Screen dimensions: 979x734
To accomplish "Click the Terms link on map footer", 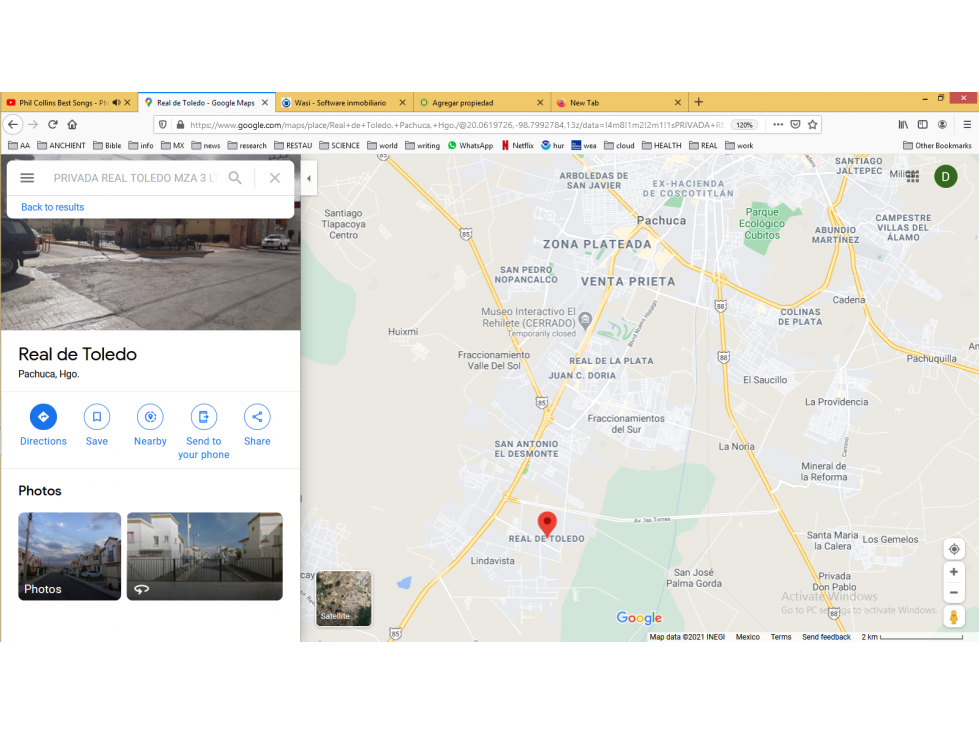I will tap(780, 637).
